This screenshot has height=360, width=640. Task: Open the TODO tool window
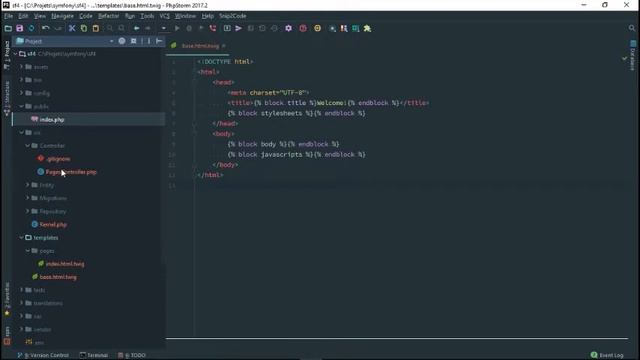(x=132, y=355)
